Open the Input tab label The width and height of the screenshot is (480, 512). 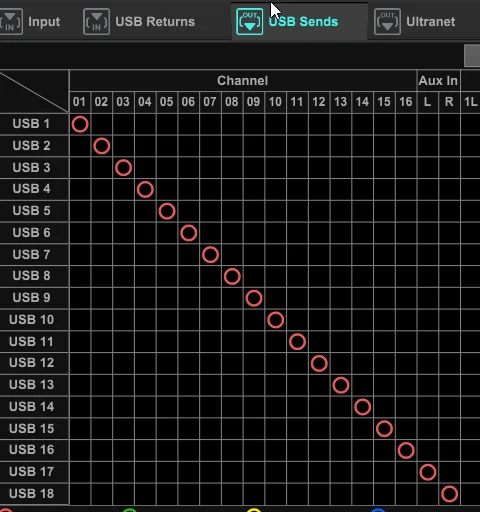point(44,22)
